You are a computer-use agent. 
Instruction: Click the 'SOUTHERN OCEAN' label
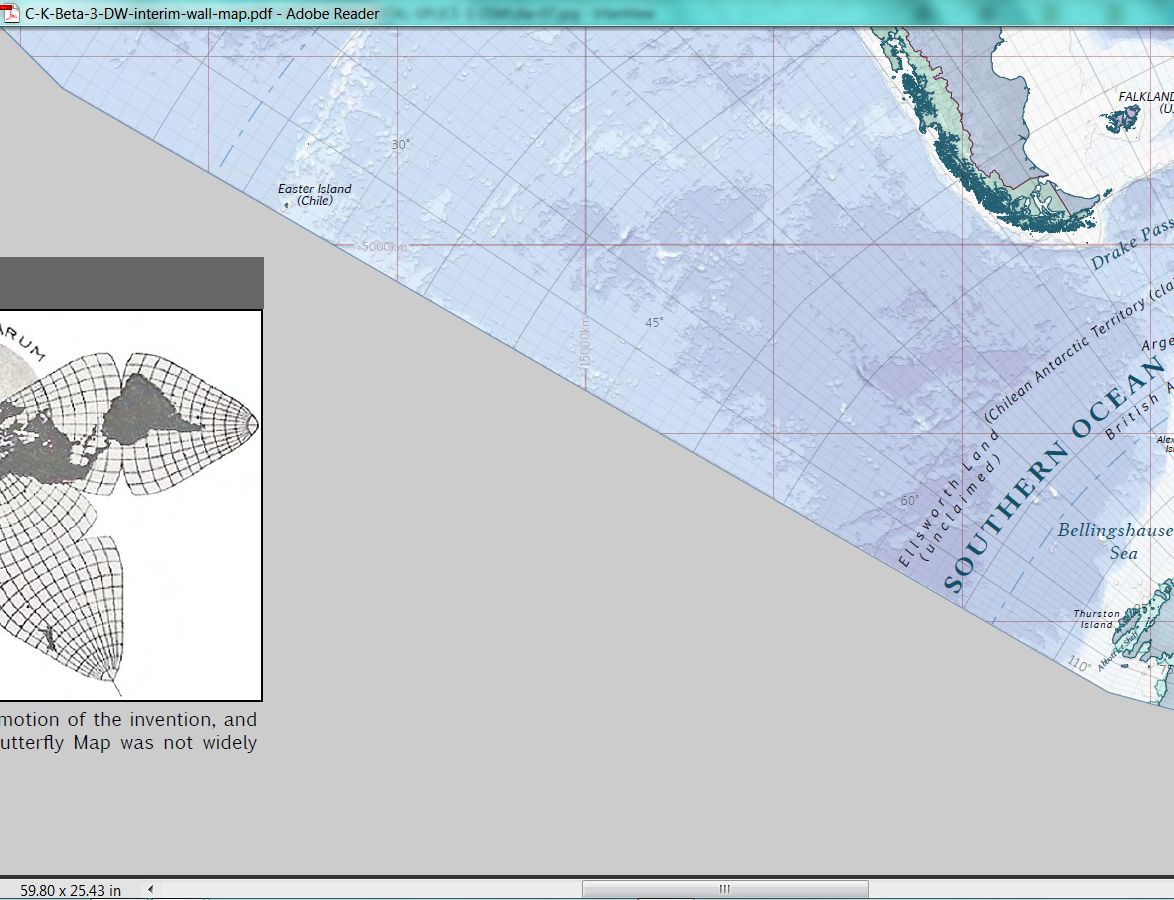[x=1054, y=475]
